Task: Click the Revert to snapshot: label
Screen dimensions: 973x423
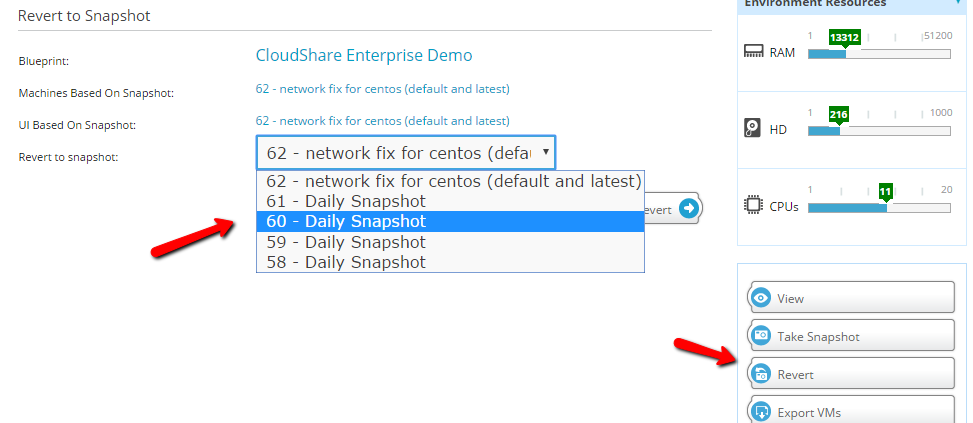Action: click(68, 157)
